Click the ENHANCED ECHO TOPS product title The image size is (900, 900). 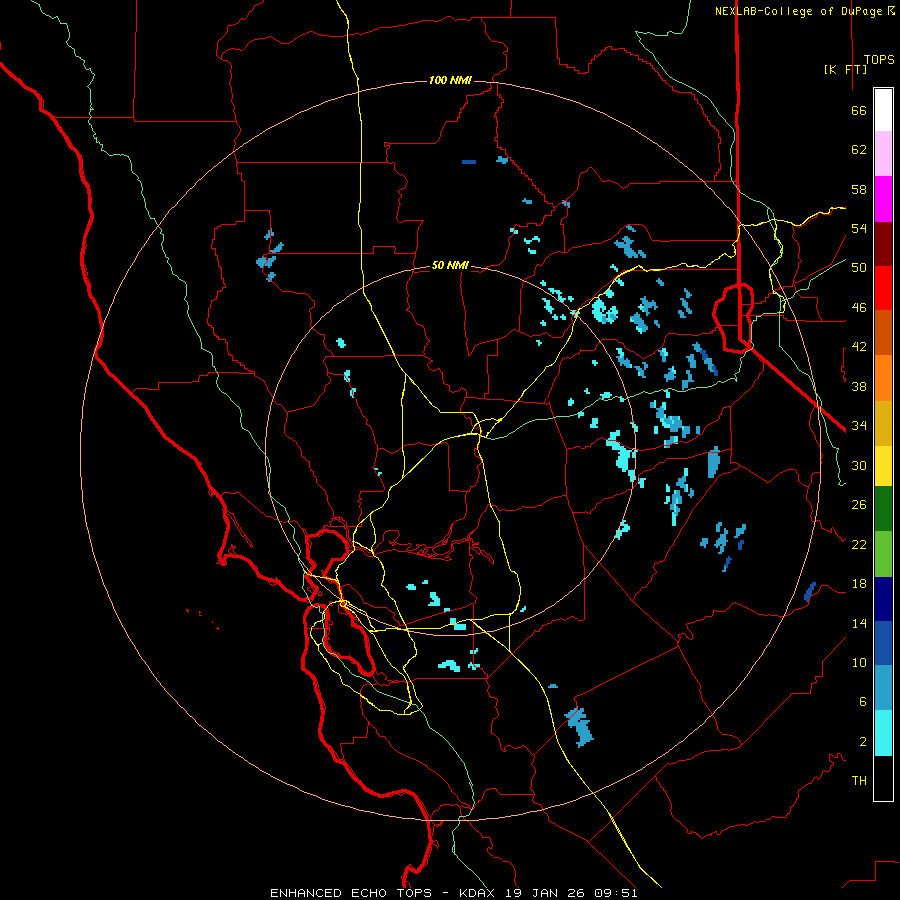[351, 893]
